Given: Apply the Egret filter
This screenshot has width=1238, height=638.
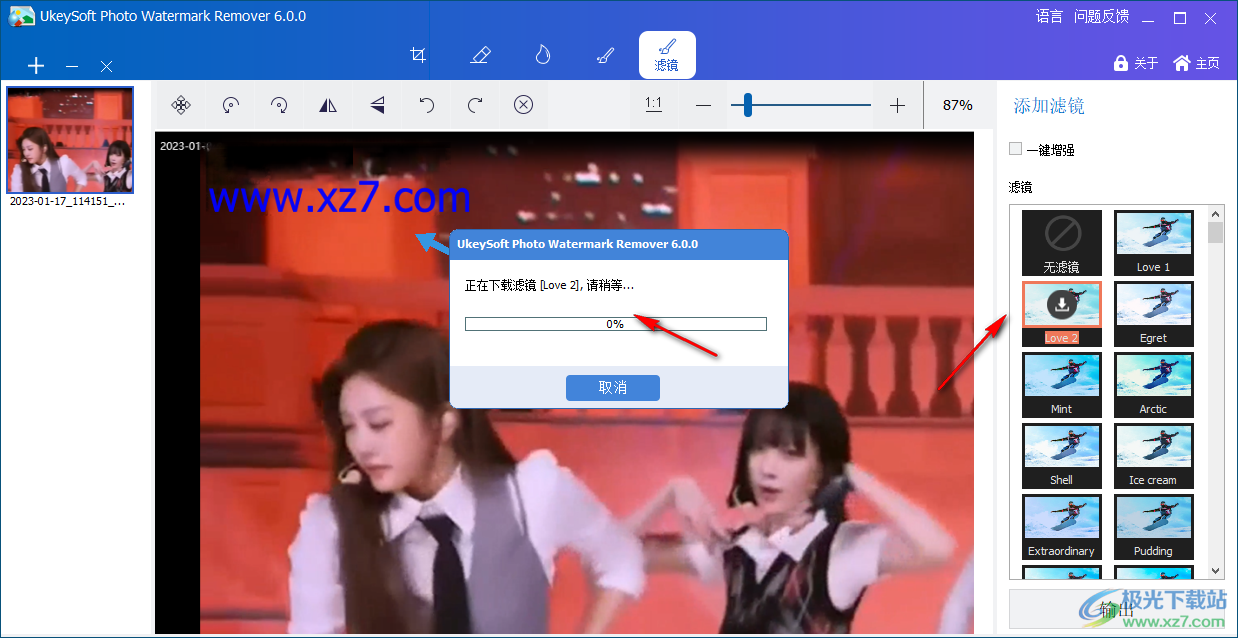Looking at the screenshot, I should [x=1153, y=314].
